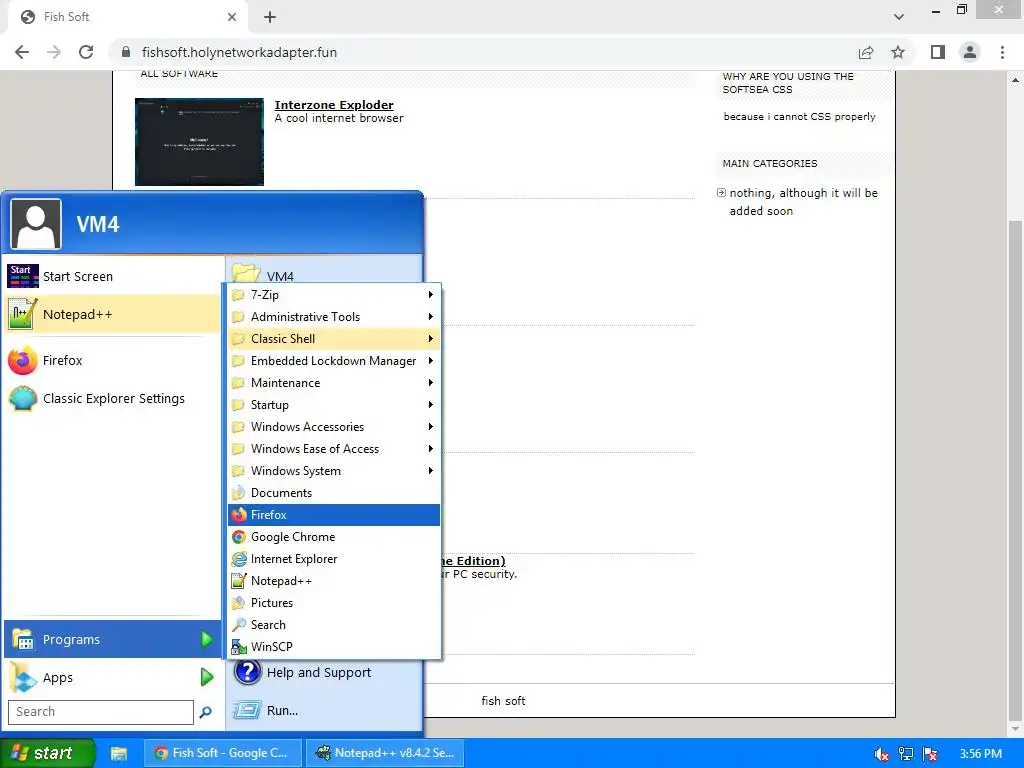Click the Pictures icon in Programs submenu

point(239,603)
